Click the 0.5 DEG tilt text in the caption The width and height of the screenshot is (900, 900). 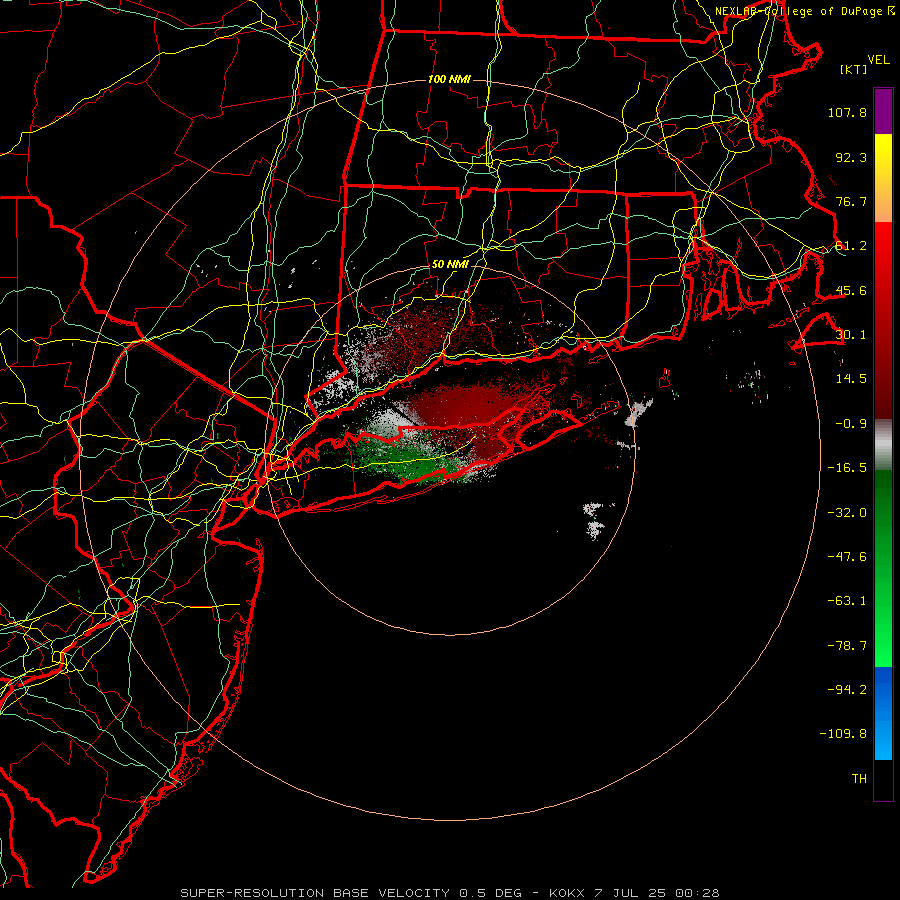(490, 893)
